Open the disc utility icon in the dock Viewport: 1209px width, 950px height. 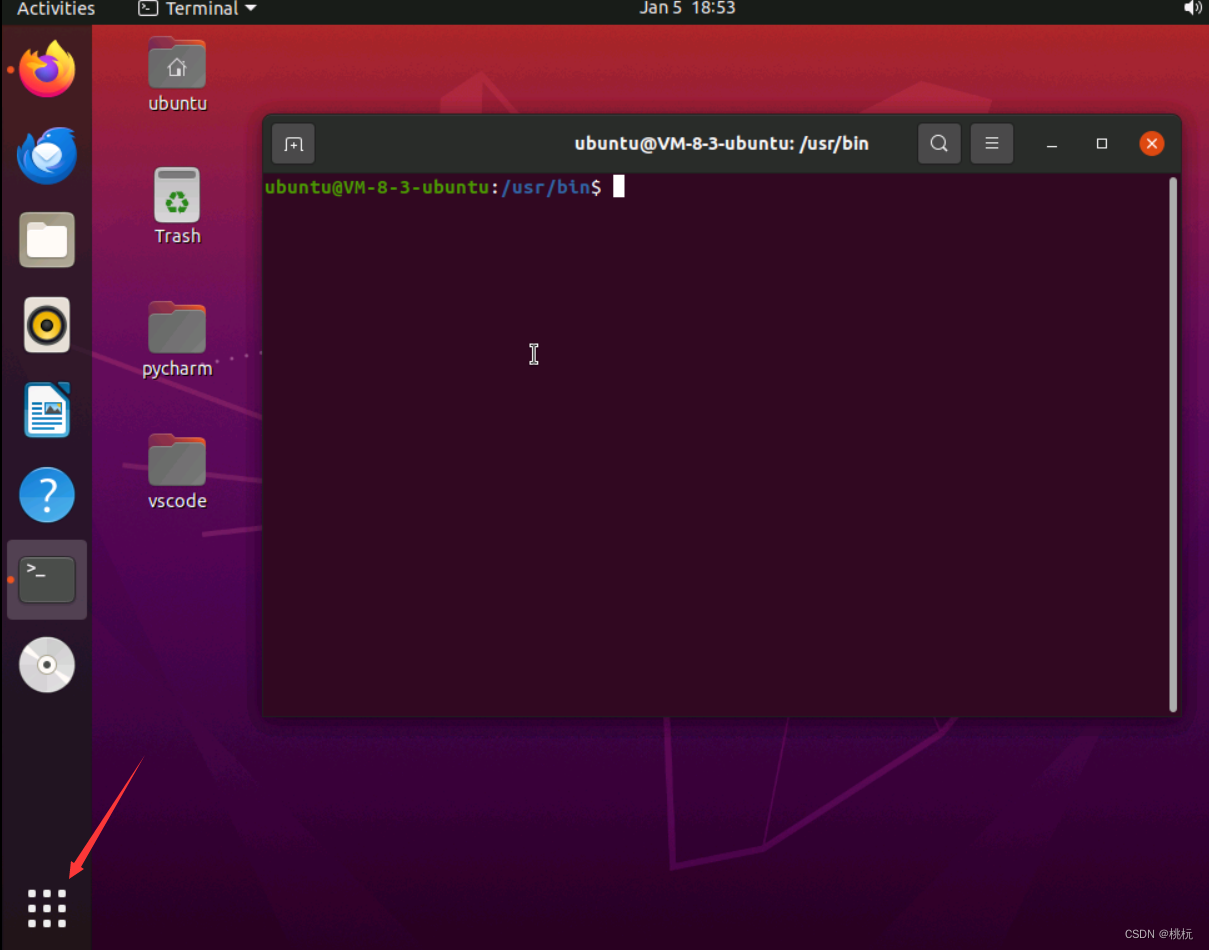46,664
